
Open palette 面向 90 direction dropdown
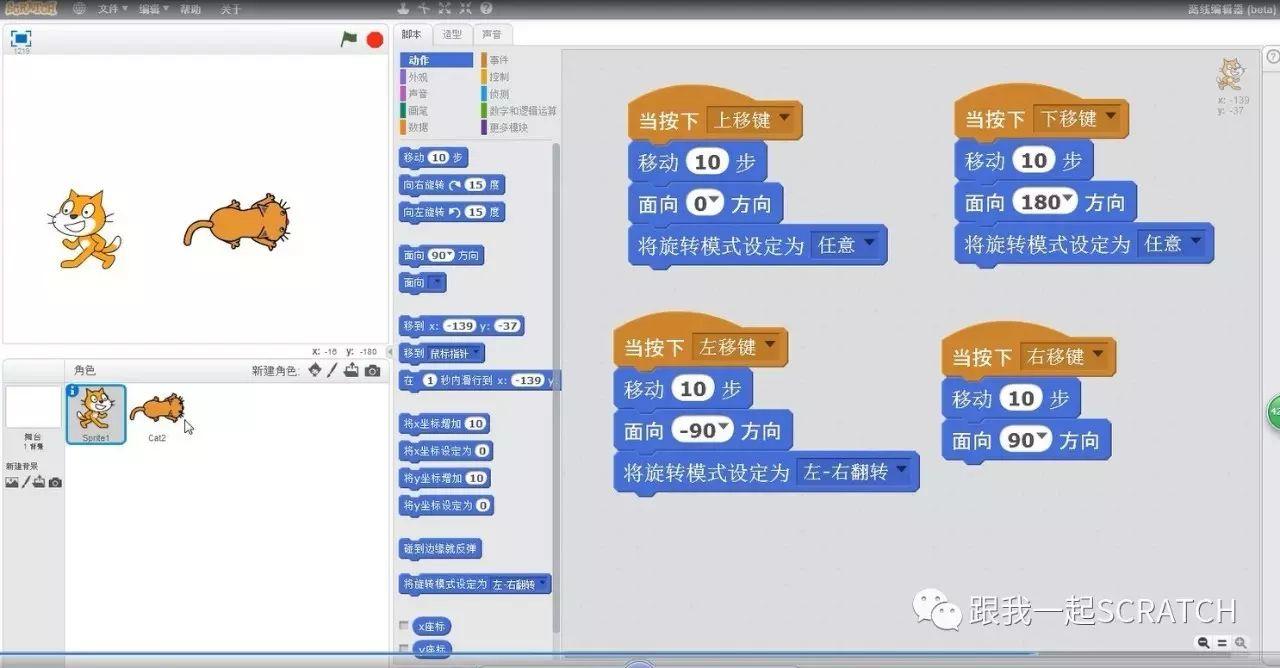tap(451, 255)
